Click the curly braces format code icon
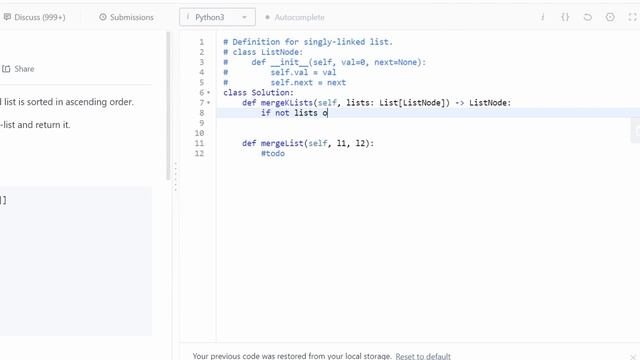The image size is (640, 360). 565,17
